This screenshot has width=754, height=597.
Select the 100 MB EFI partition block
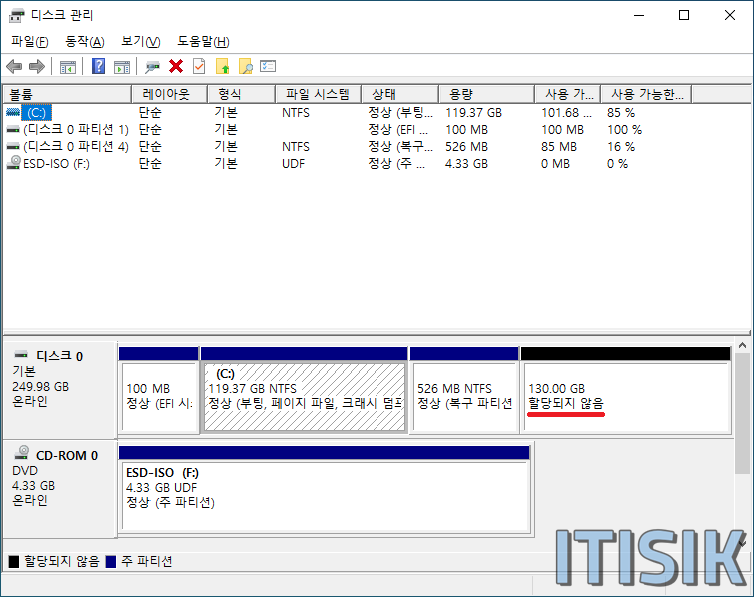(159, 390)
